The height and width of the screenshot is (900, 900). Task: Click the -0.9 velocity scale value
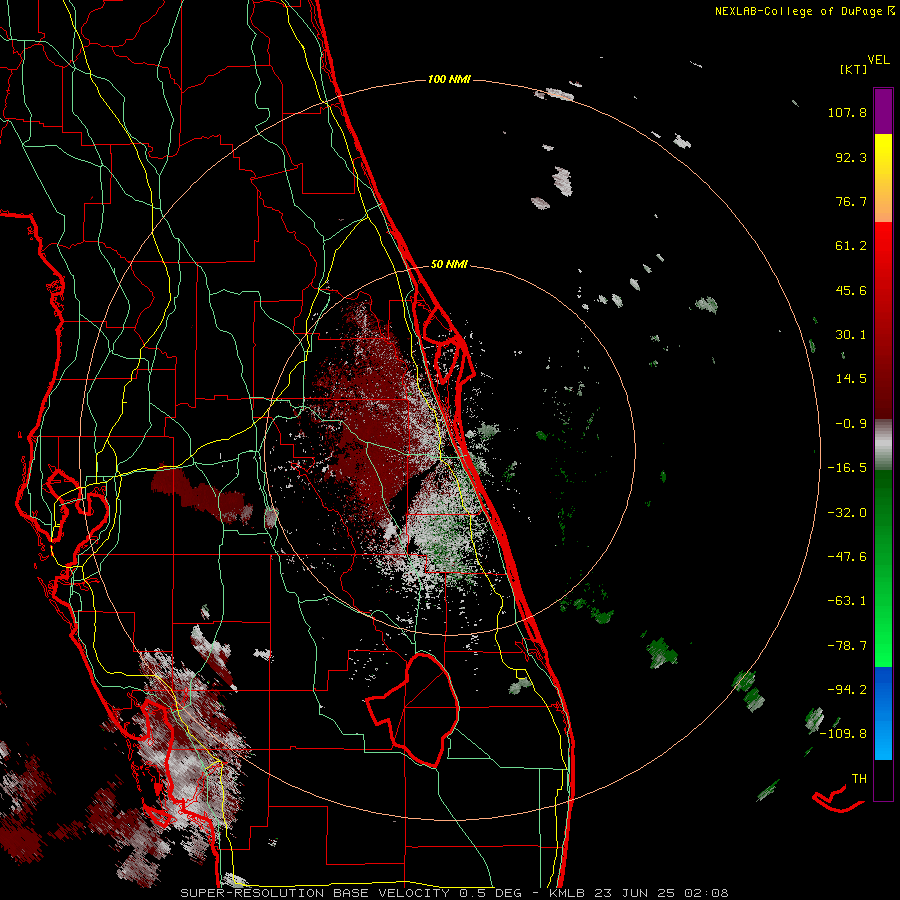click(x=851, y=424)
